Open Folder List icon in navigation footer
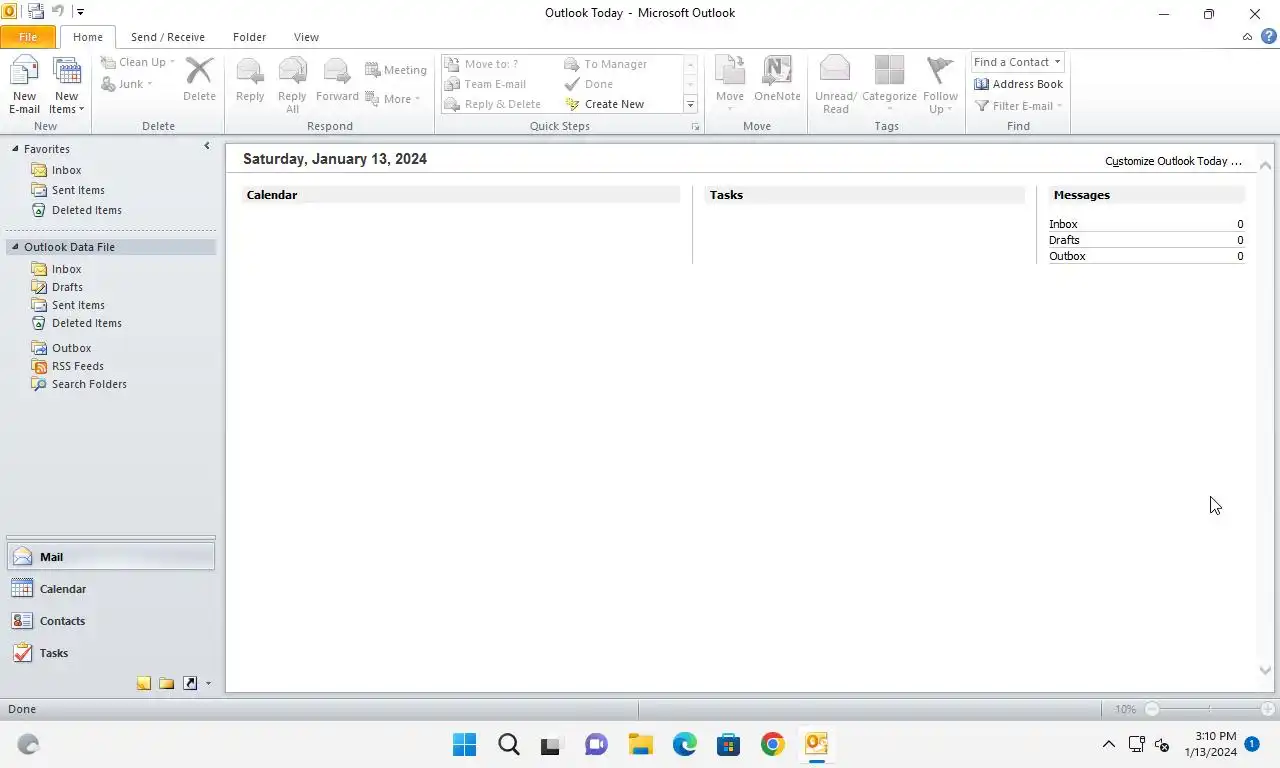The height and width of the screenshot is (768, 1280). (x=166, y=684)
